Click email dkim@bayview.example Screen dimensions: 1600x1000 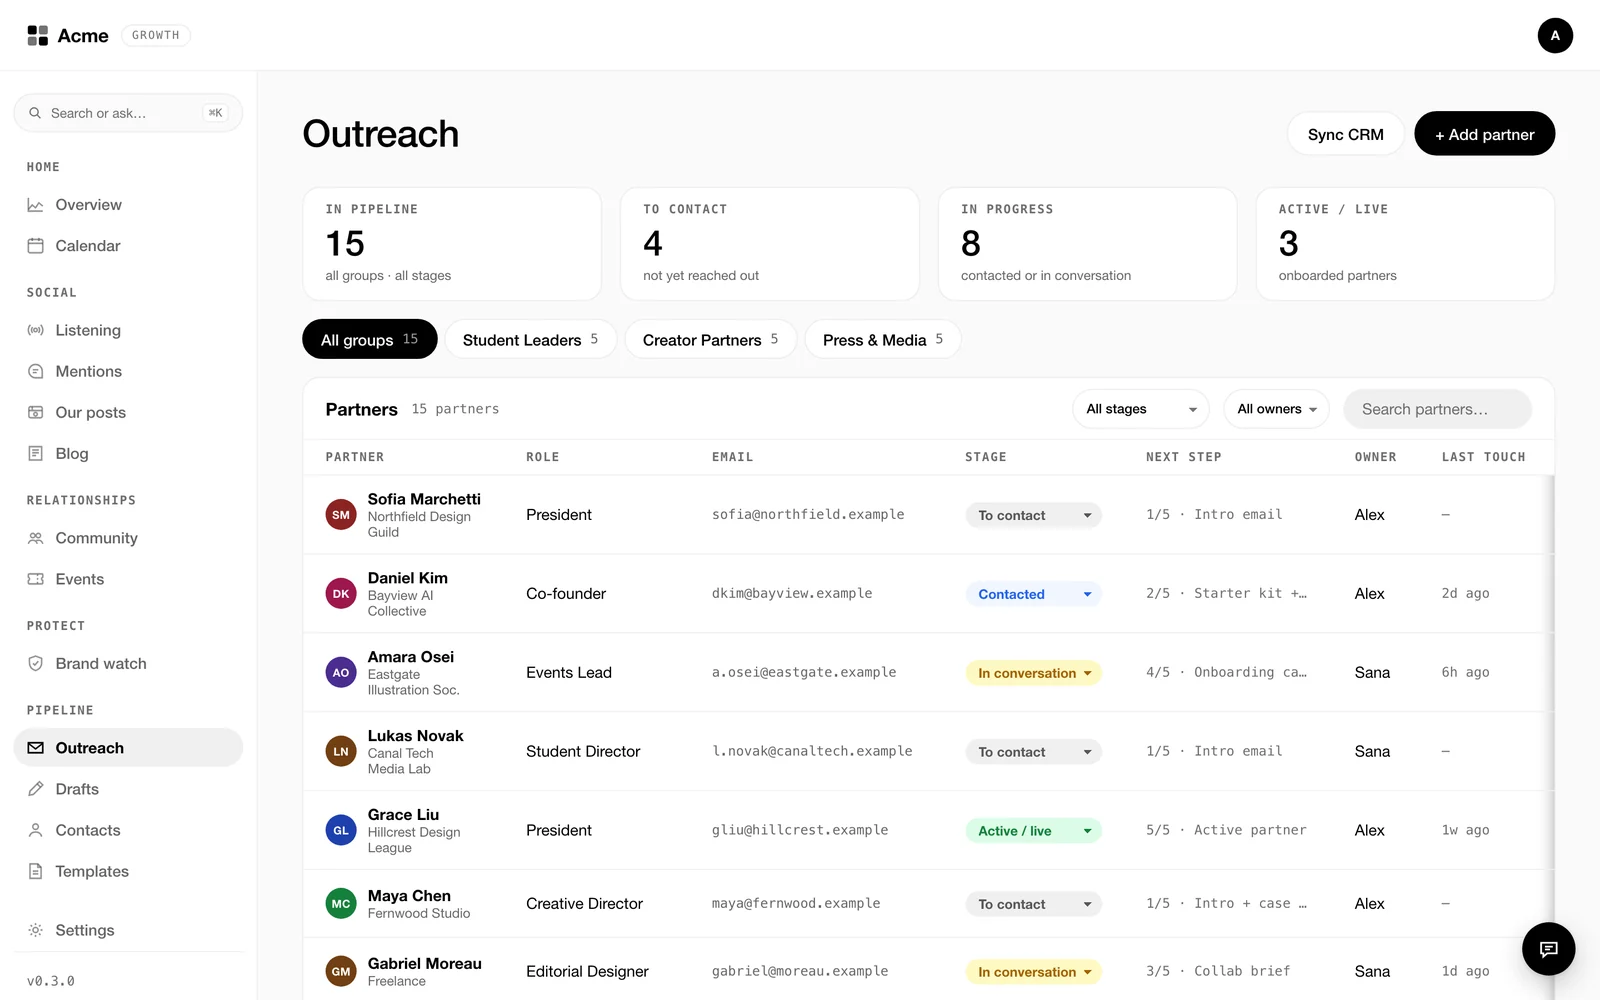792,594
